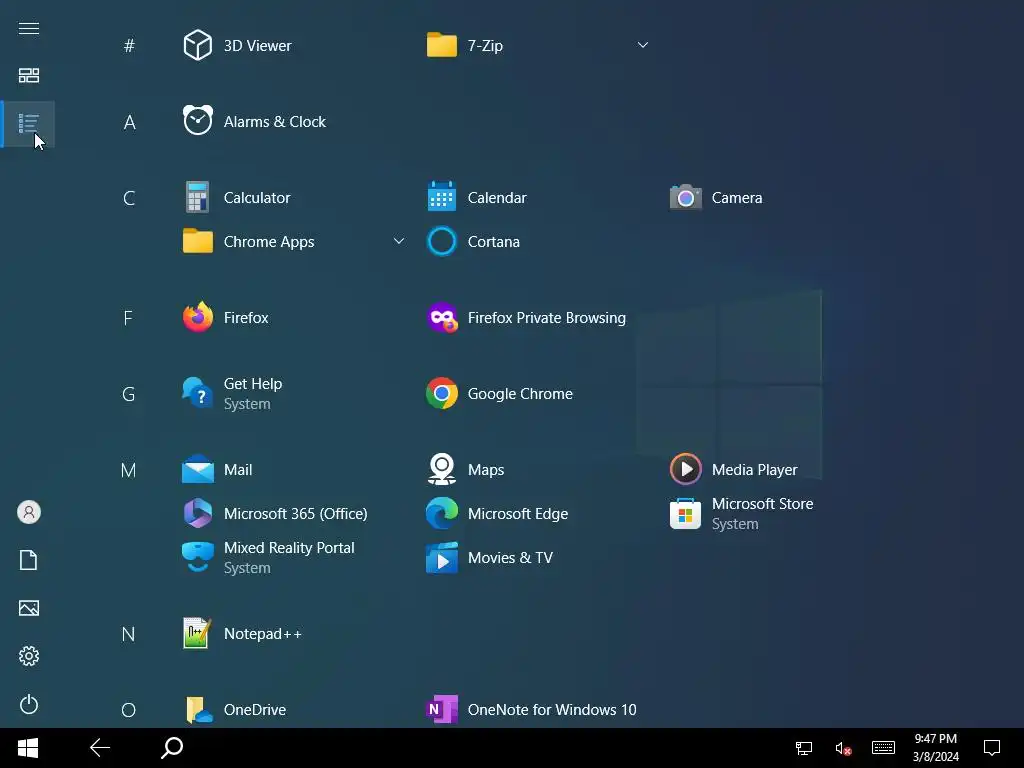Launch Alarms & Clock app icon
The width and height of the screenshot is (1024, 768).
coord(197,121)
